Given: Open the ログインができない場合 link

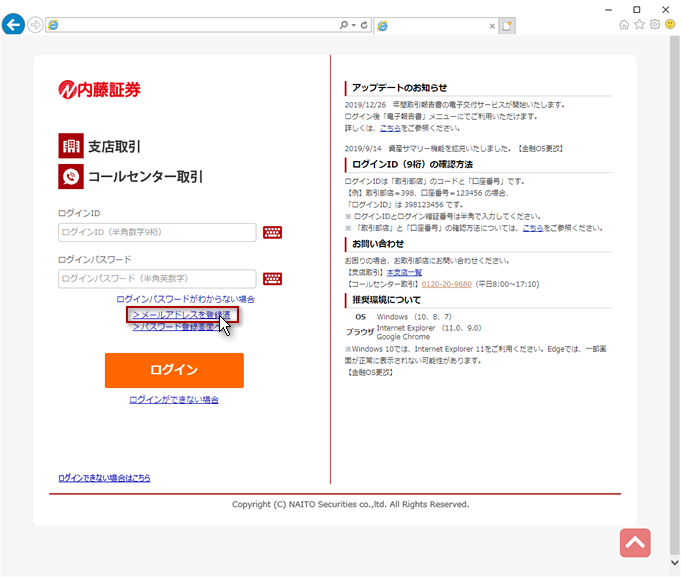Looking at the screenshot, I should pos(174,399).
